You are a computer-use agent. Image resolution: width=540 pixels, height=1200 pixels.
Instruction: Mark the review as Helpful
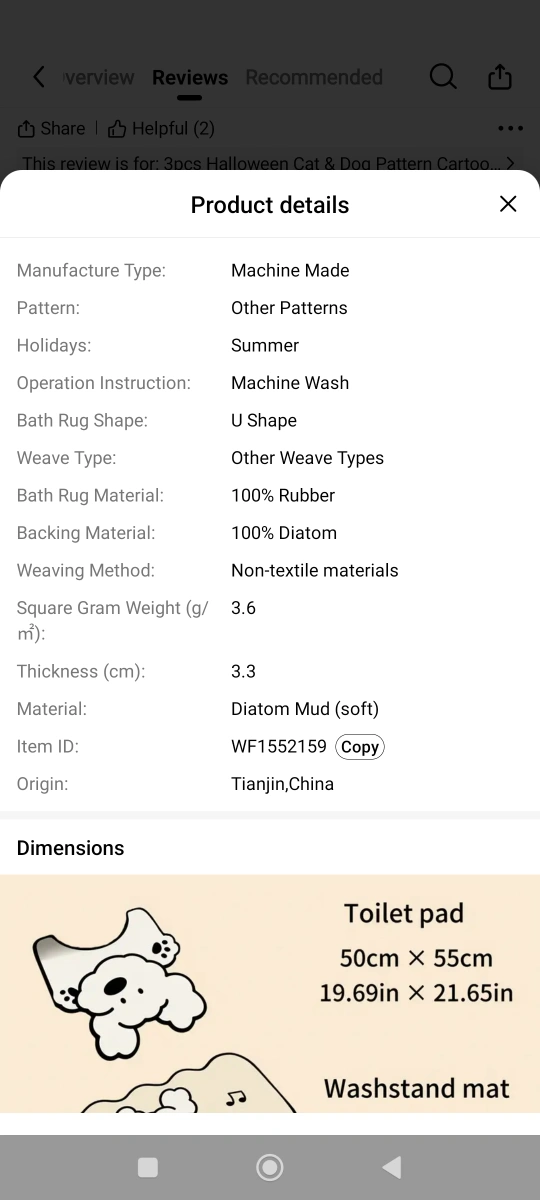[161, 129]
